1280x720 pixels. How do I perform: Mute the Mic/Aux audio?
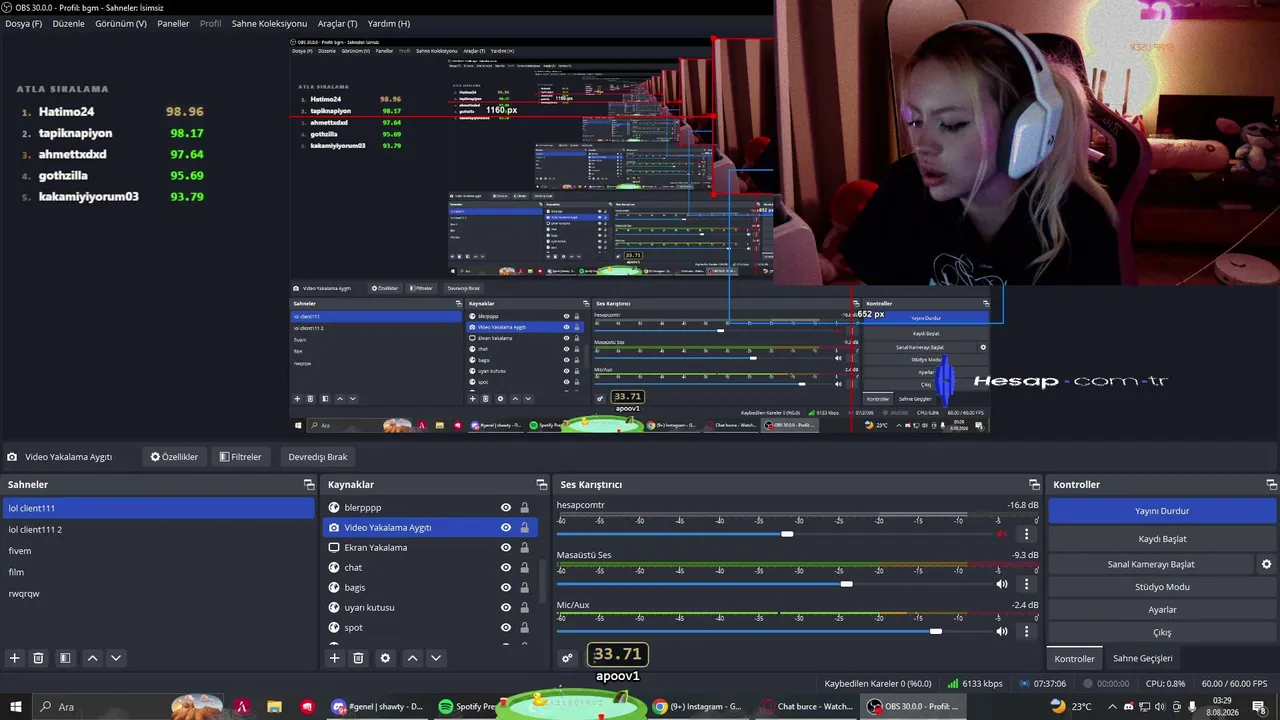[1002, 632]
